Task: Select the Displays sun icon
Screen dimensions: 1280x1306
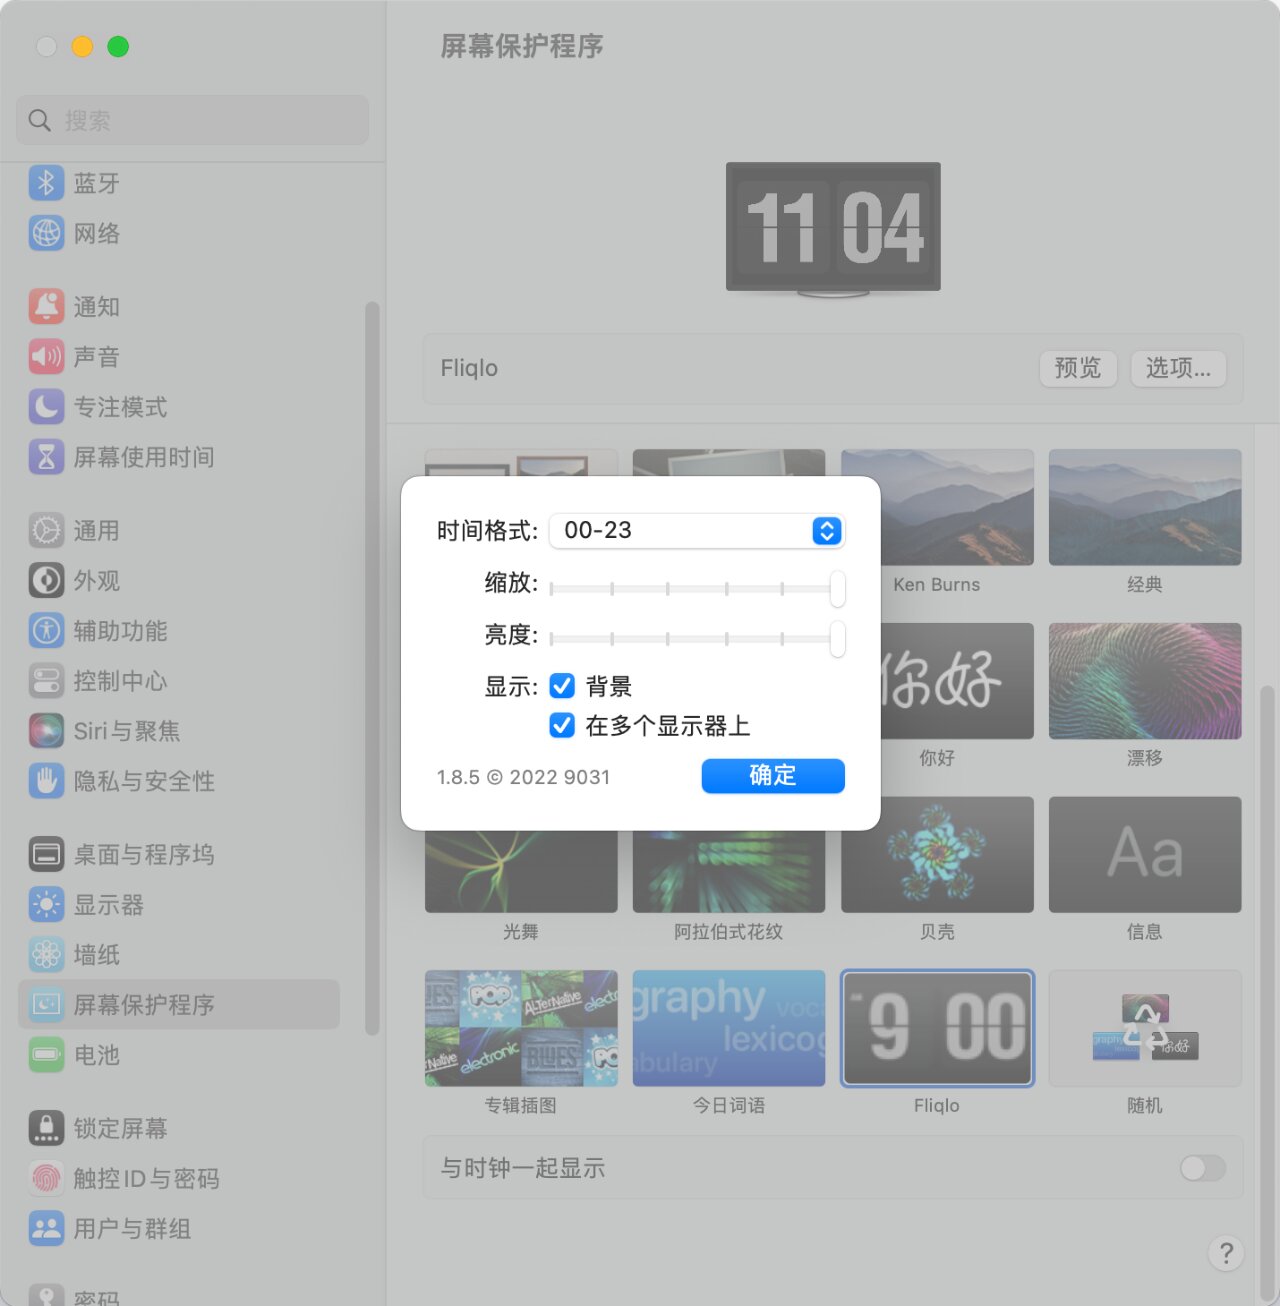Action: pyautogui.click(x=46, y=904)
